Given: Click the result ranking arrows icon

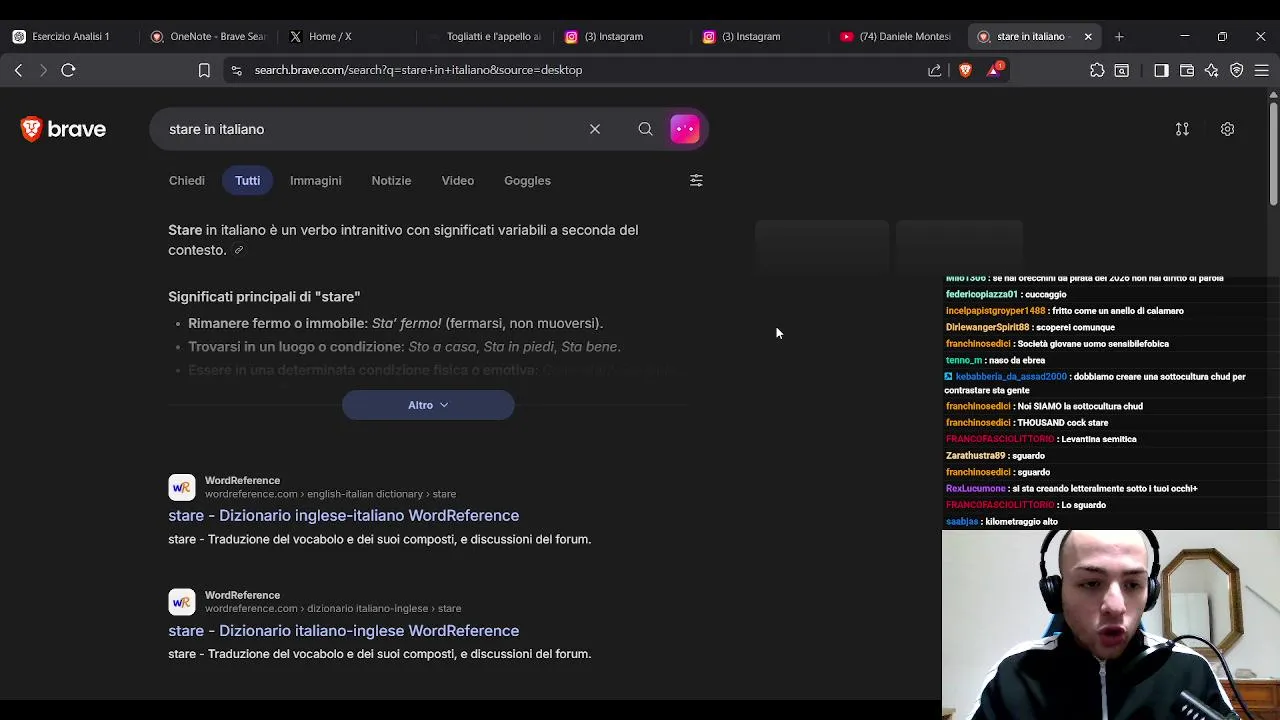Looking at the screenshot, I should 1182,129.
